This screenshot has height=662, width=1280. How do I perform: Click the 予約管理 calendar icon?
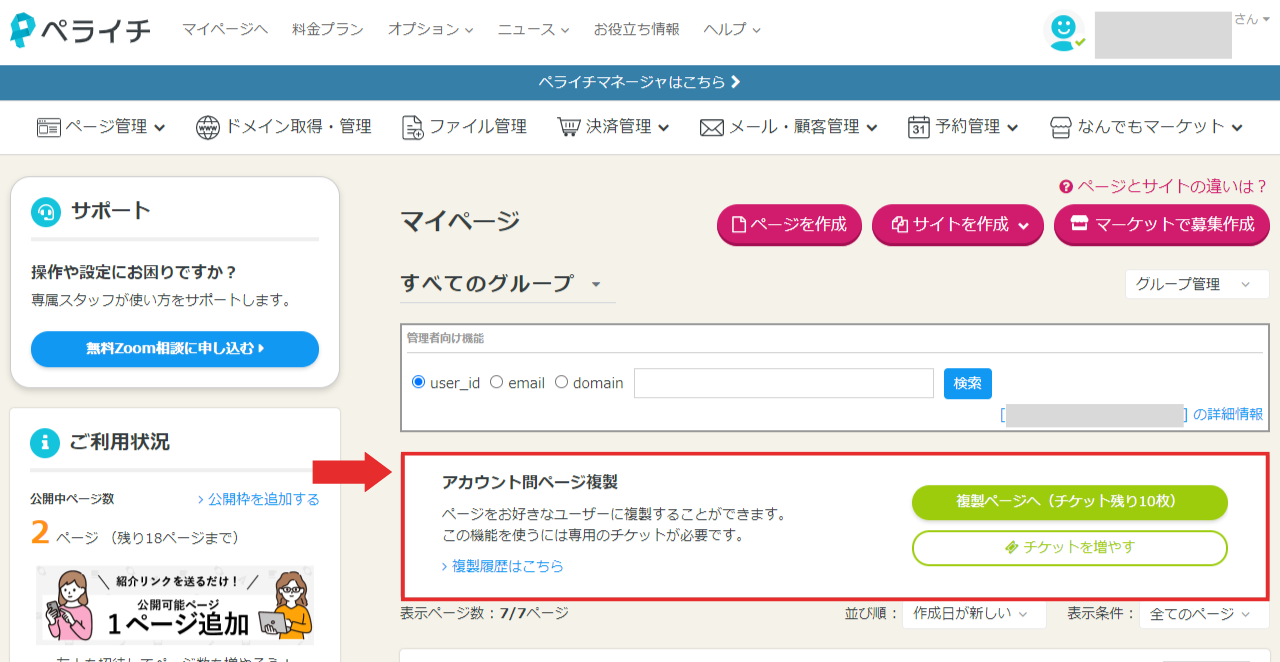[x=919, y=127]
